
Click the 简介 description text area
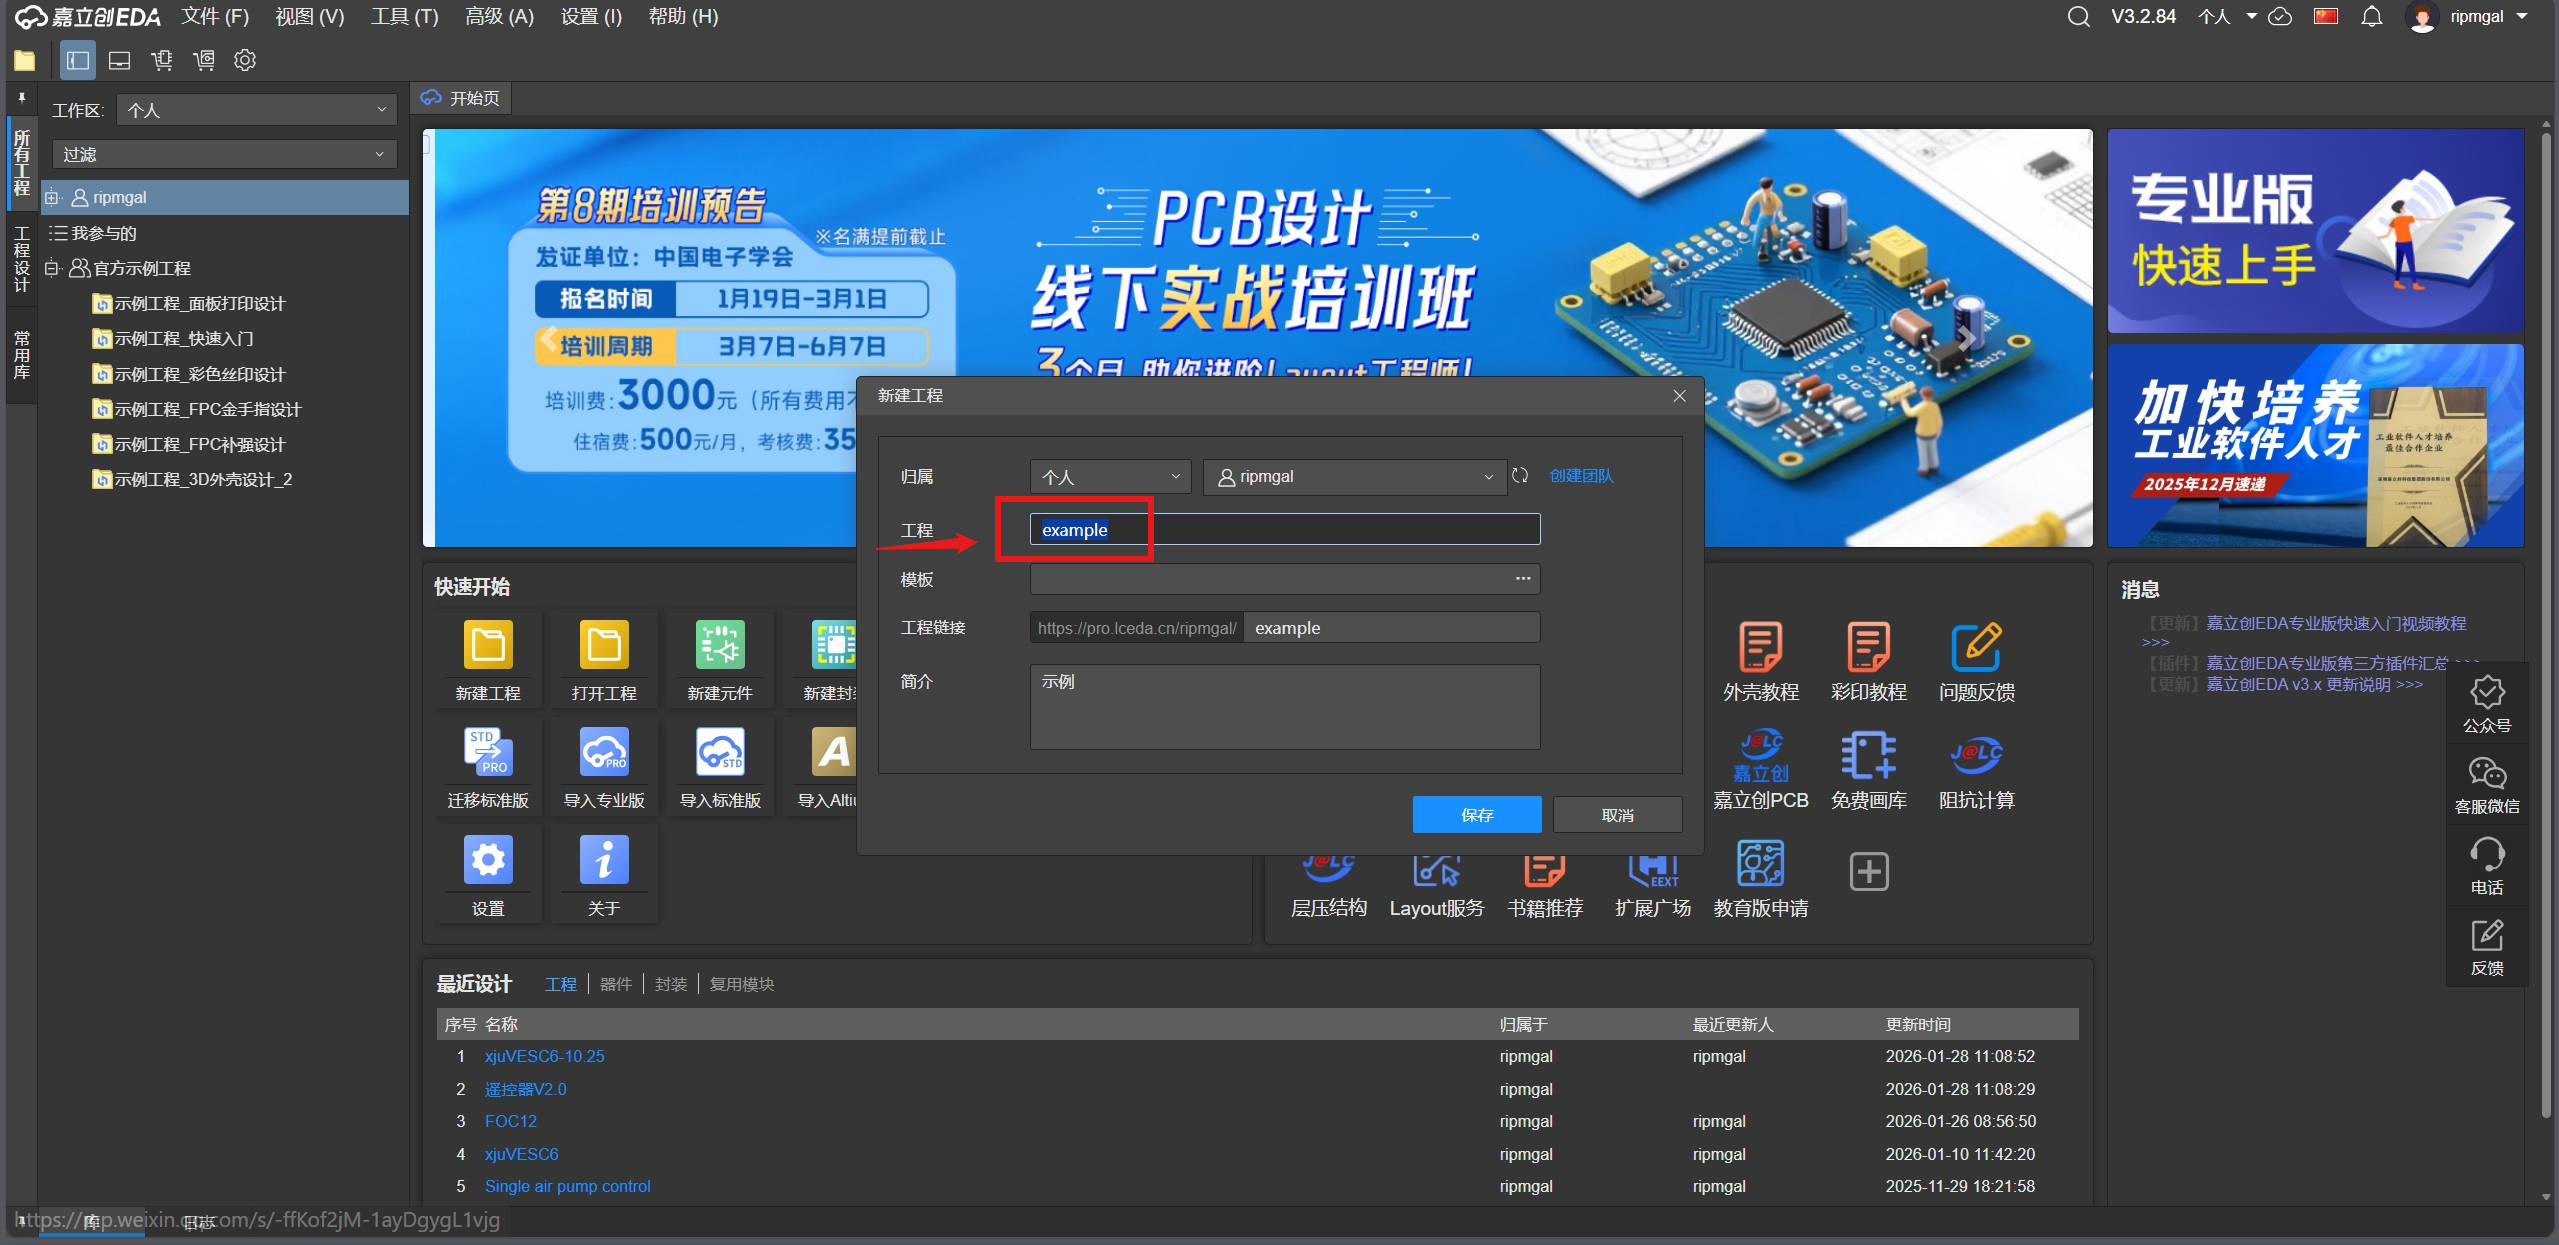pyautogui.click(x=1284, y=707)
